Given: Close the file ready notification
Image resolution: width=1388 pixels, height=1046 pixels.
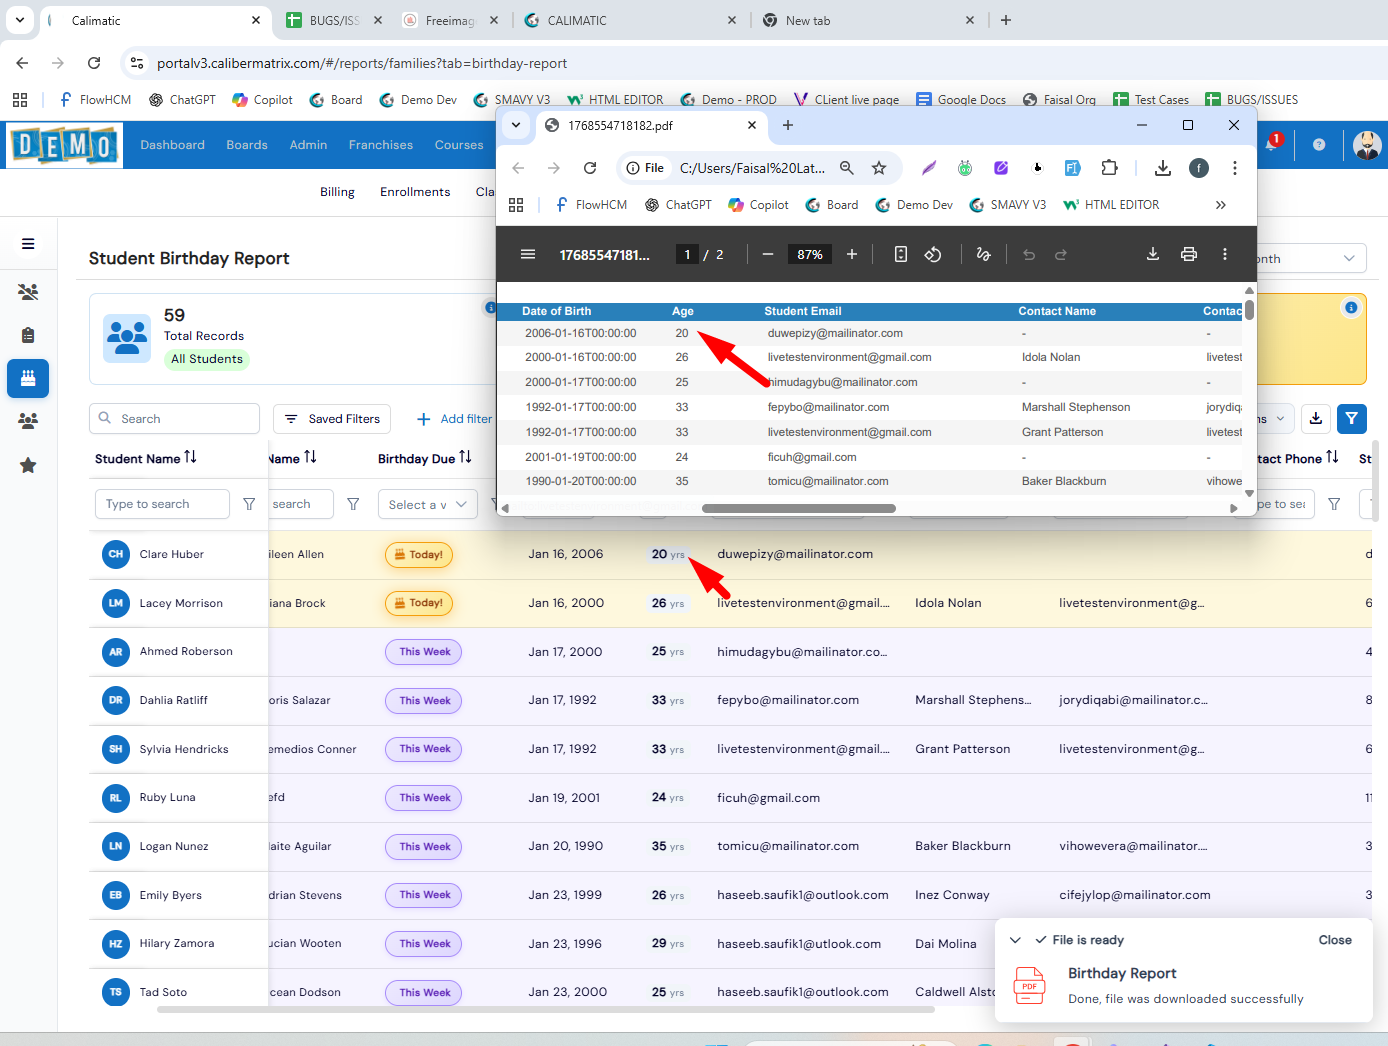Looking at the screenshot, I should pos(1334,940).
